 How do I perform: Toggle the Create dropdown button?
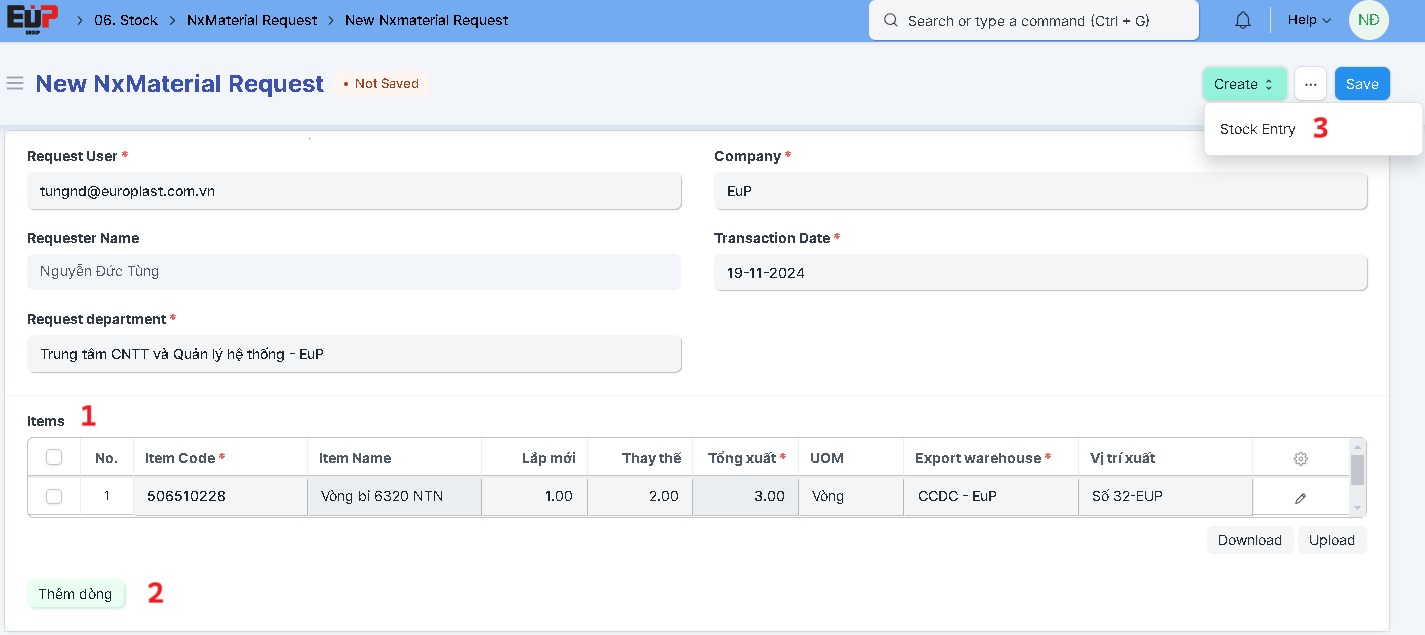1244,84
